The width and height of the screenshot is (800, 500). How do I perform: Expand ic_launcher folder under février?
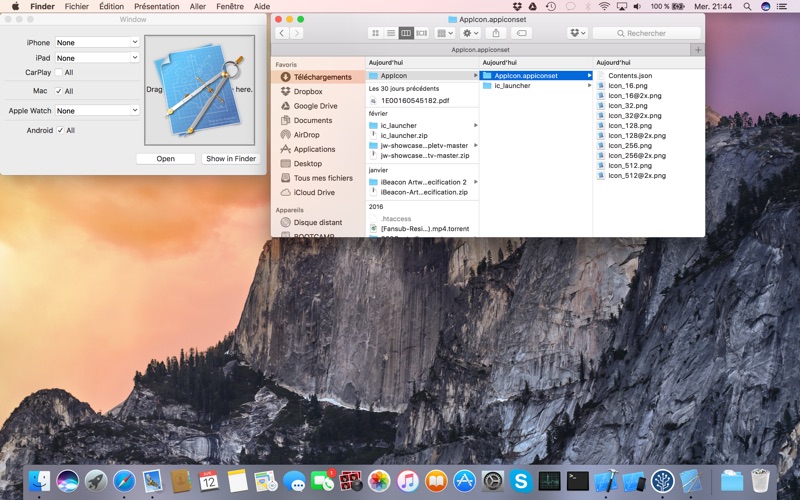pyautogui.click(x=475, y=125)
